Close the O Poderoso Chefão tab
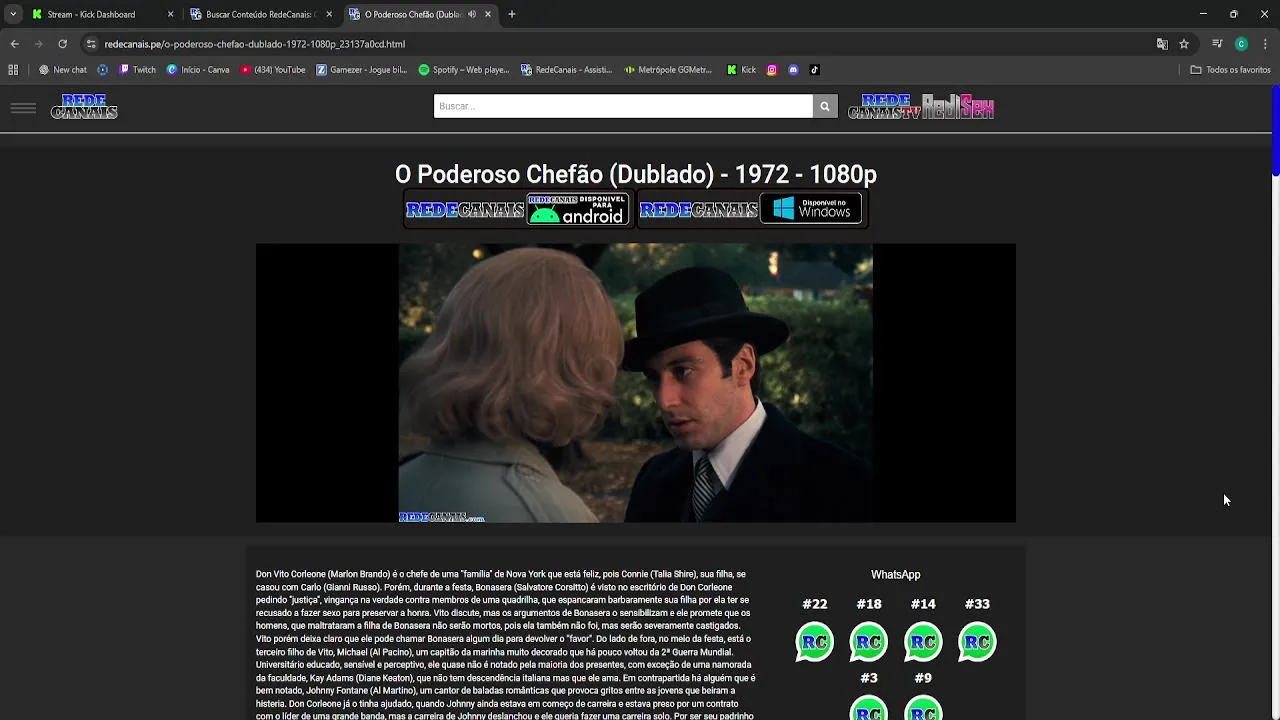Screen dimensions: 1280x720 [x=488, y=14]
